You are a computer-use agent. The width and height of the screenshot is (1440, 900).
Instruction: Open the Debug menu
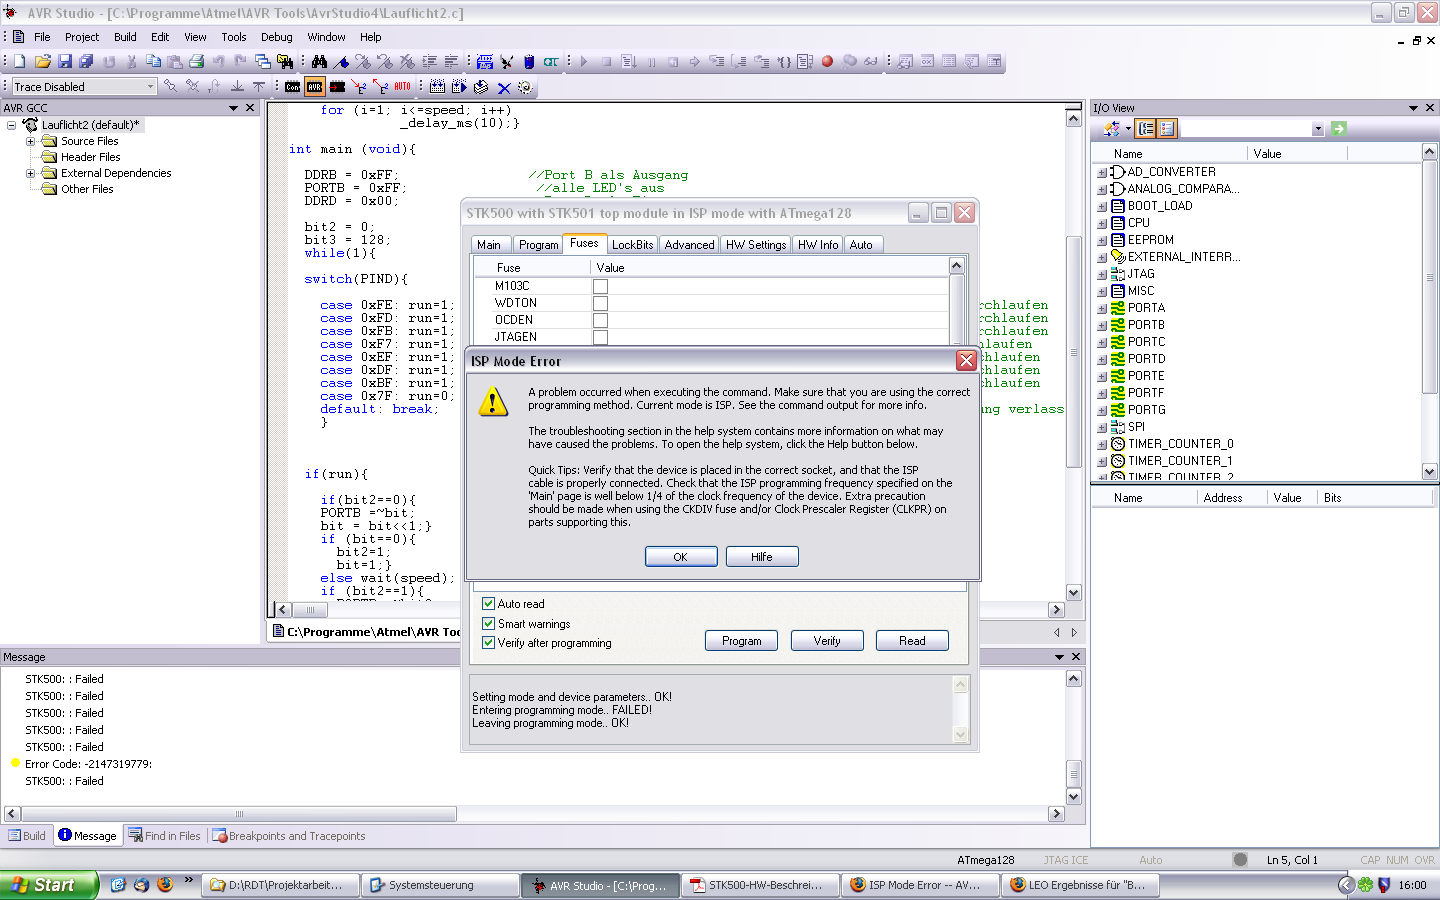(x=277, y=37)
